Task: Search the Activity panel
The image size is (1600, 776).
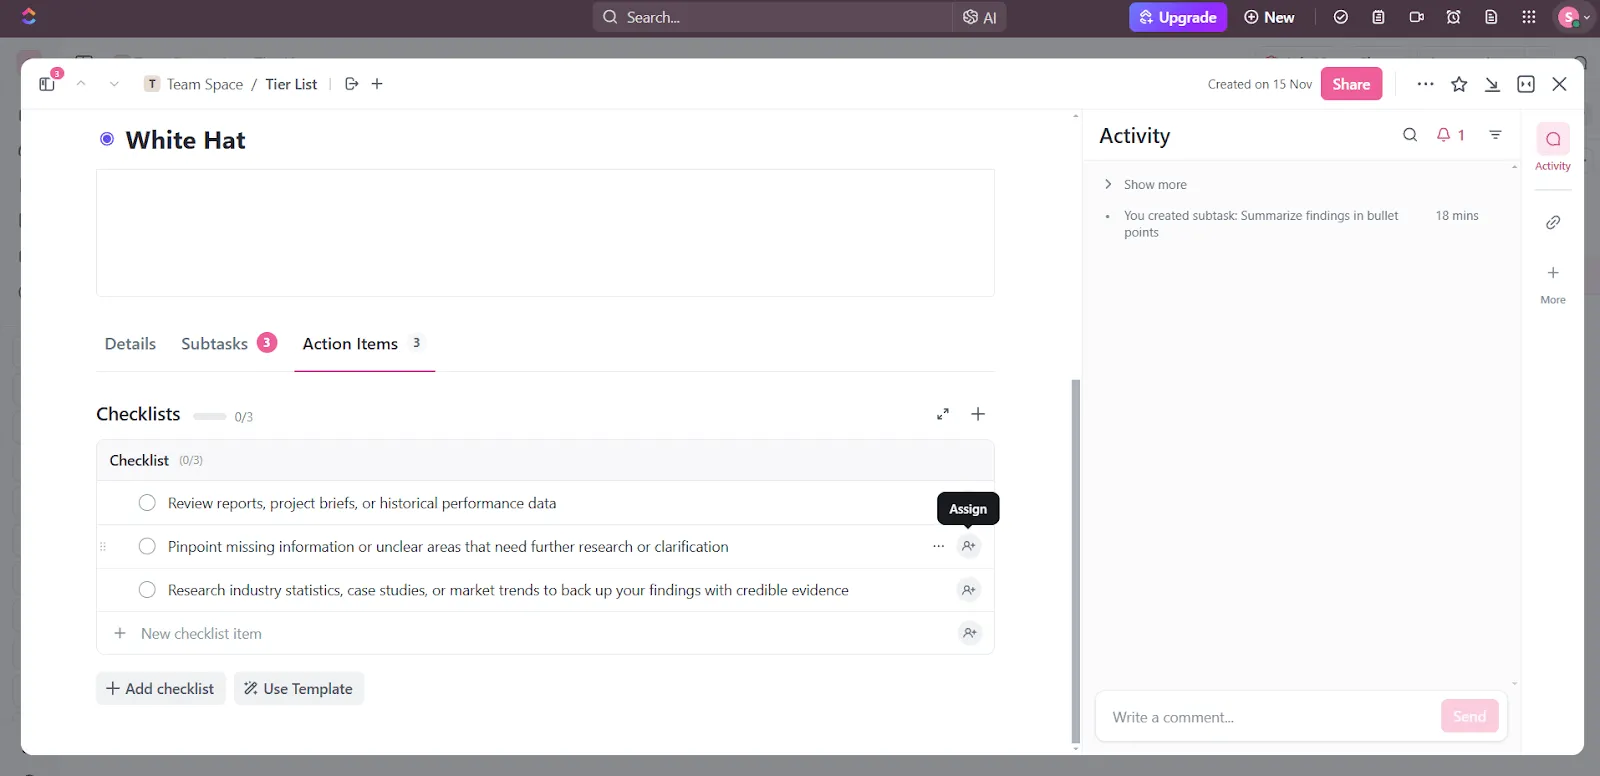Action: pos(1410,135)
